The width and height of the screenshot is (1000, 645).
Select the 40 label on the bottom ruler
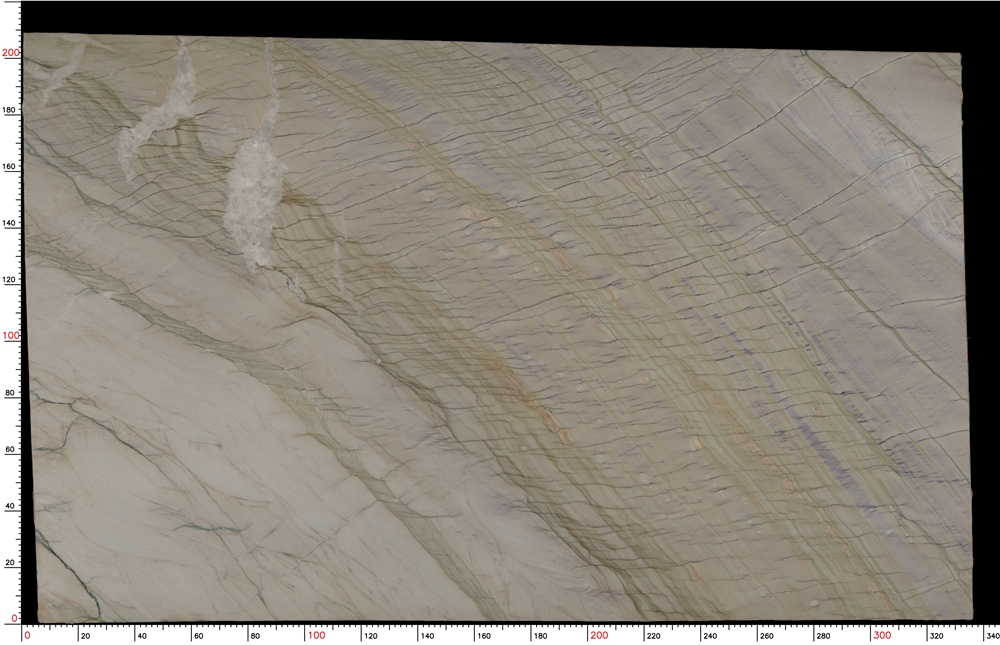click(x=142, y=636)
